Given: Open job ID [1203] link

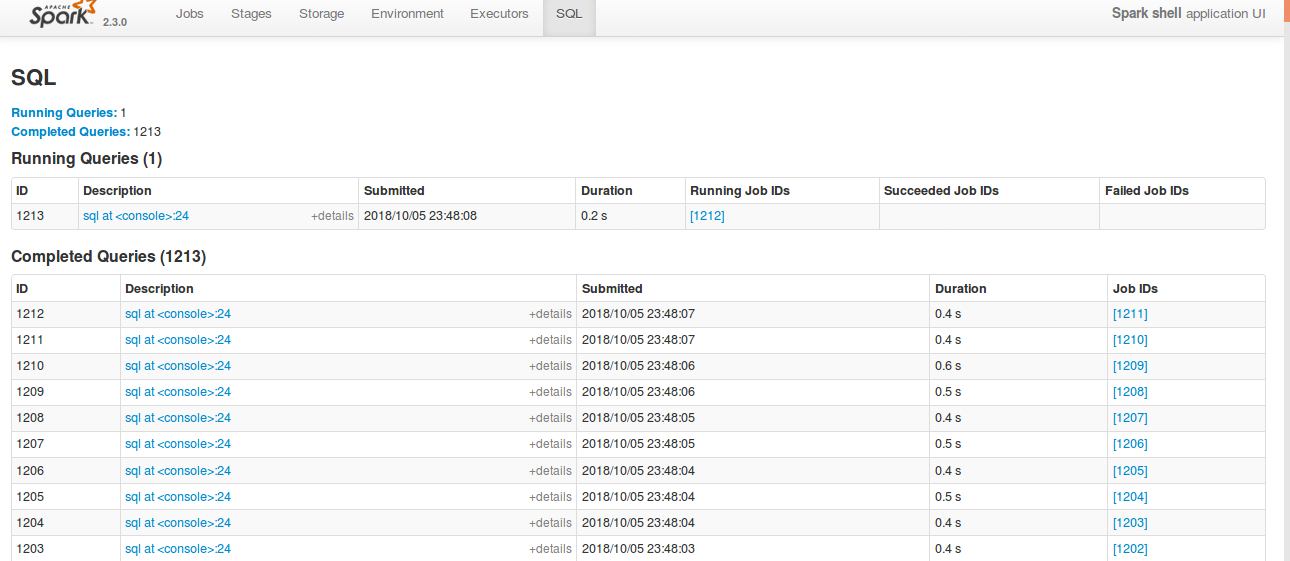Looking at the screenshot, I should pyautogui.click(x=1130, y=523).
